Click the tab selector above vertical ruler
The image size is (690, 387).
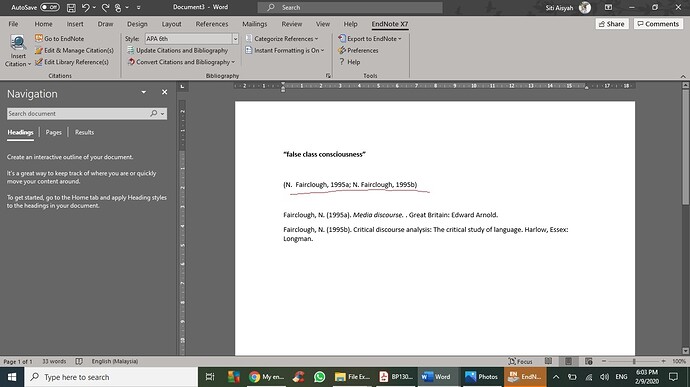tap(182, 86)
